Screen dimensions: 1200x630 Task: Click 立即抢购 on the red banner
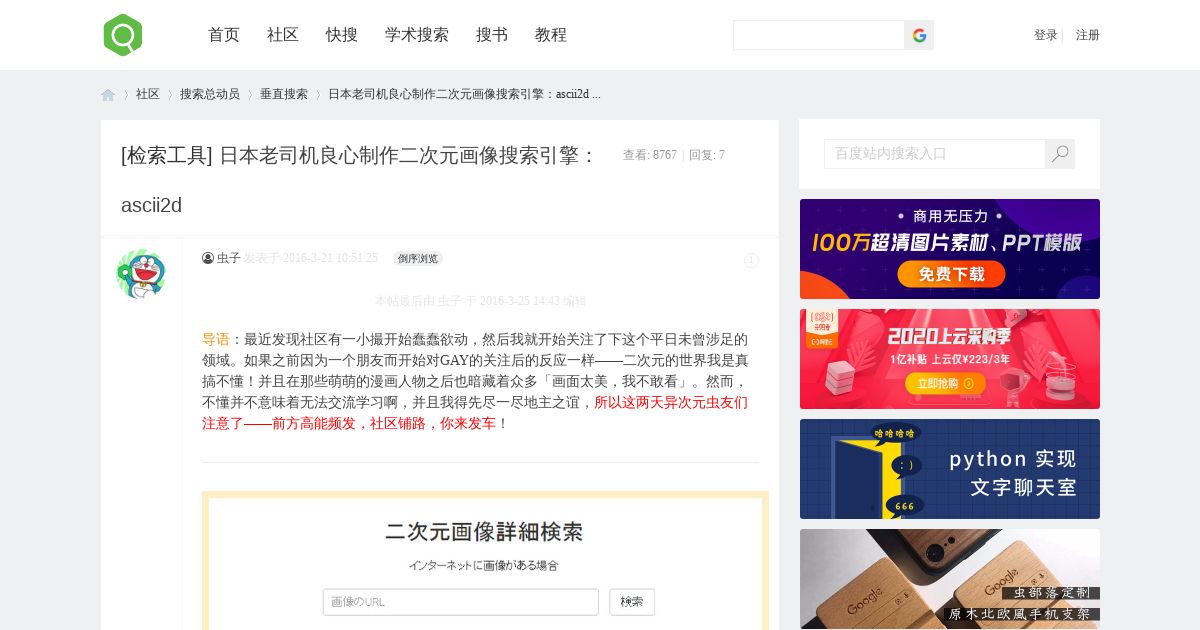coord(945,383)
